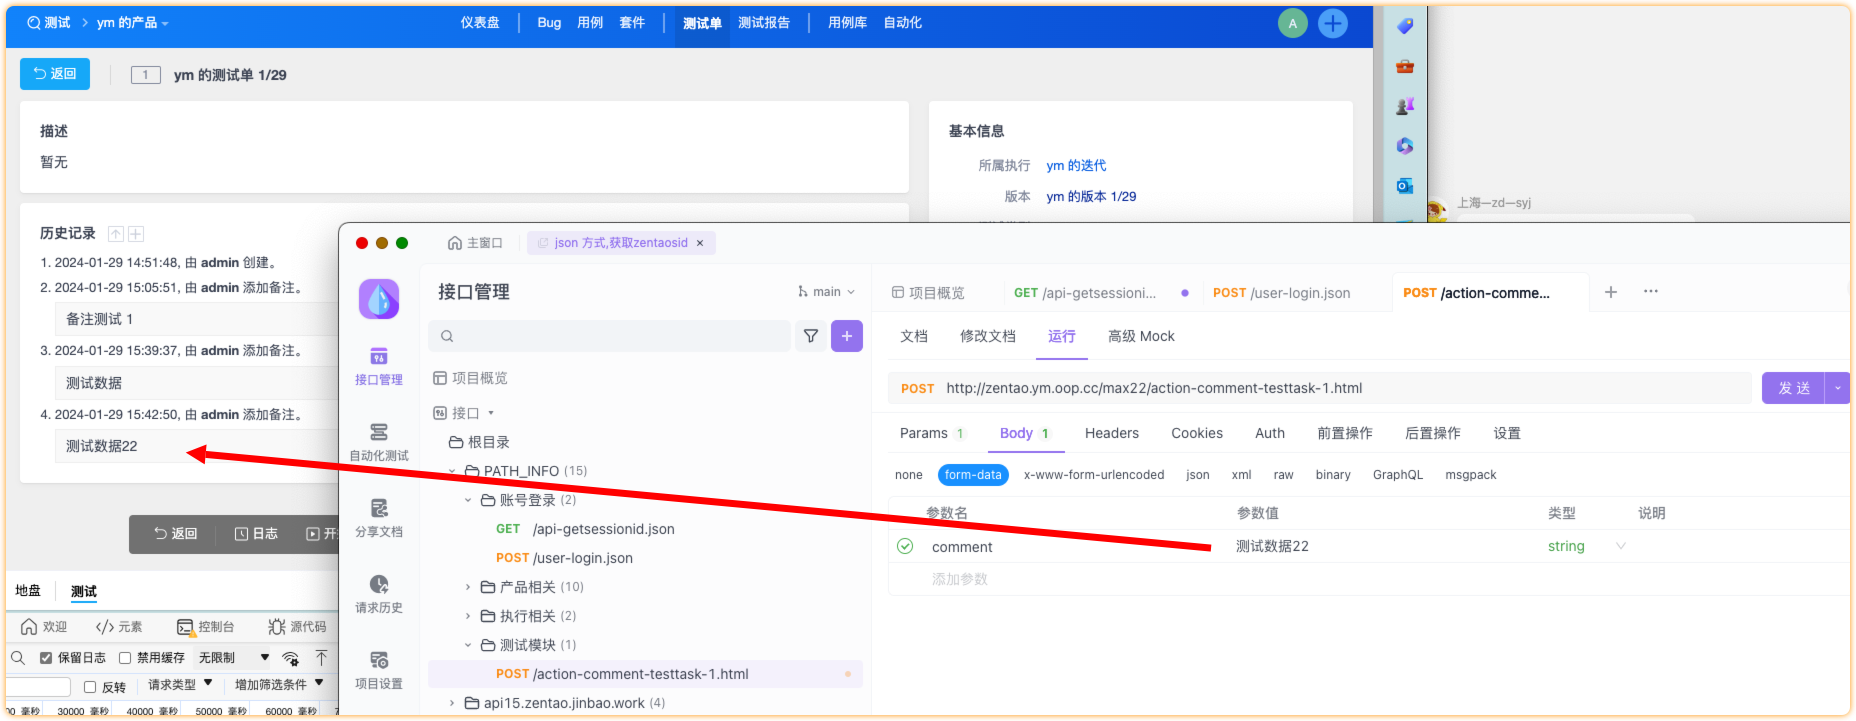Open the green admin avatar menu
The image size is (1856, 721).
[x=1293, y=23]
